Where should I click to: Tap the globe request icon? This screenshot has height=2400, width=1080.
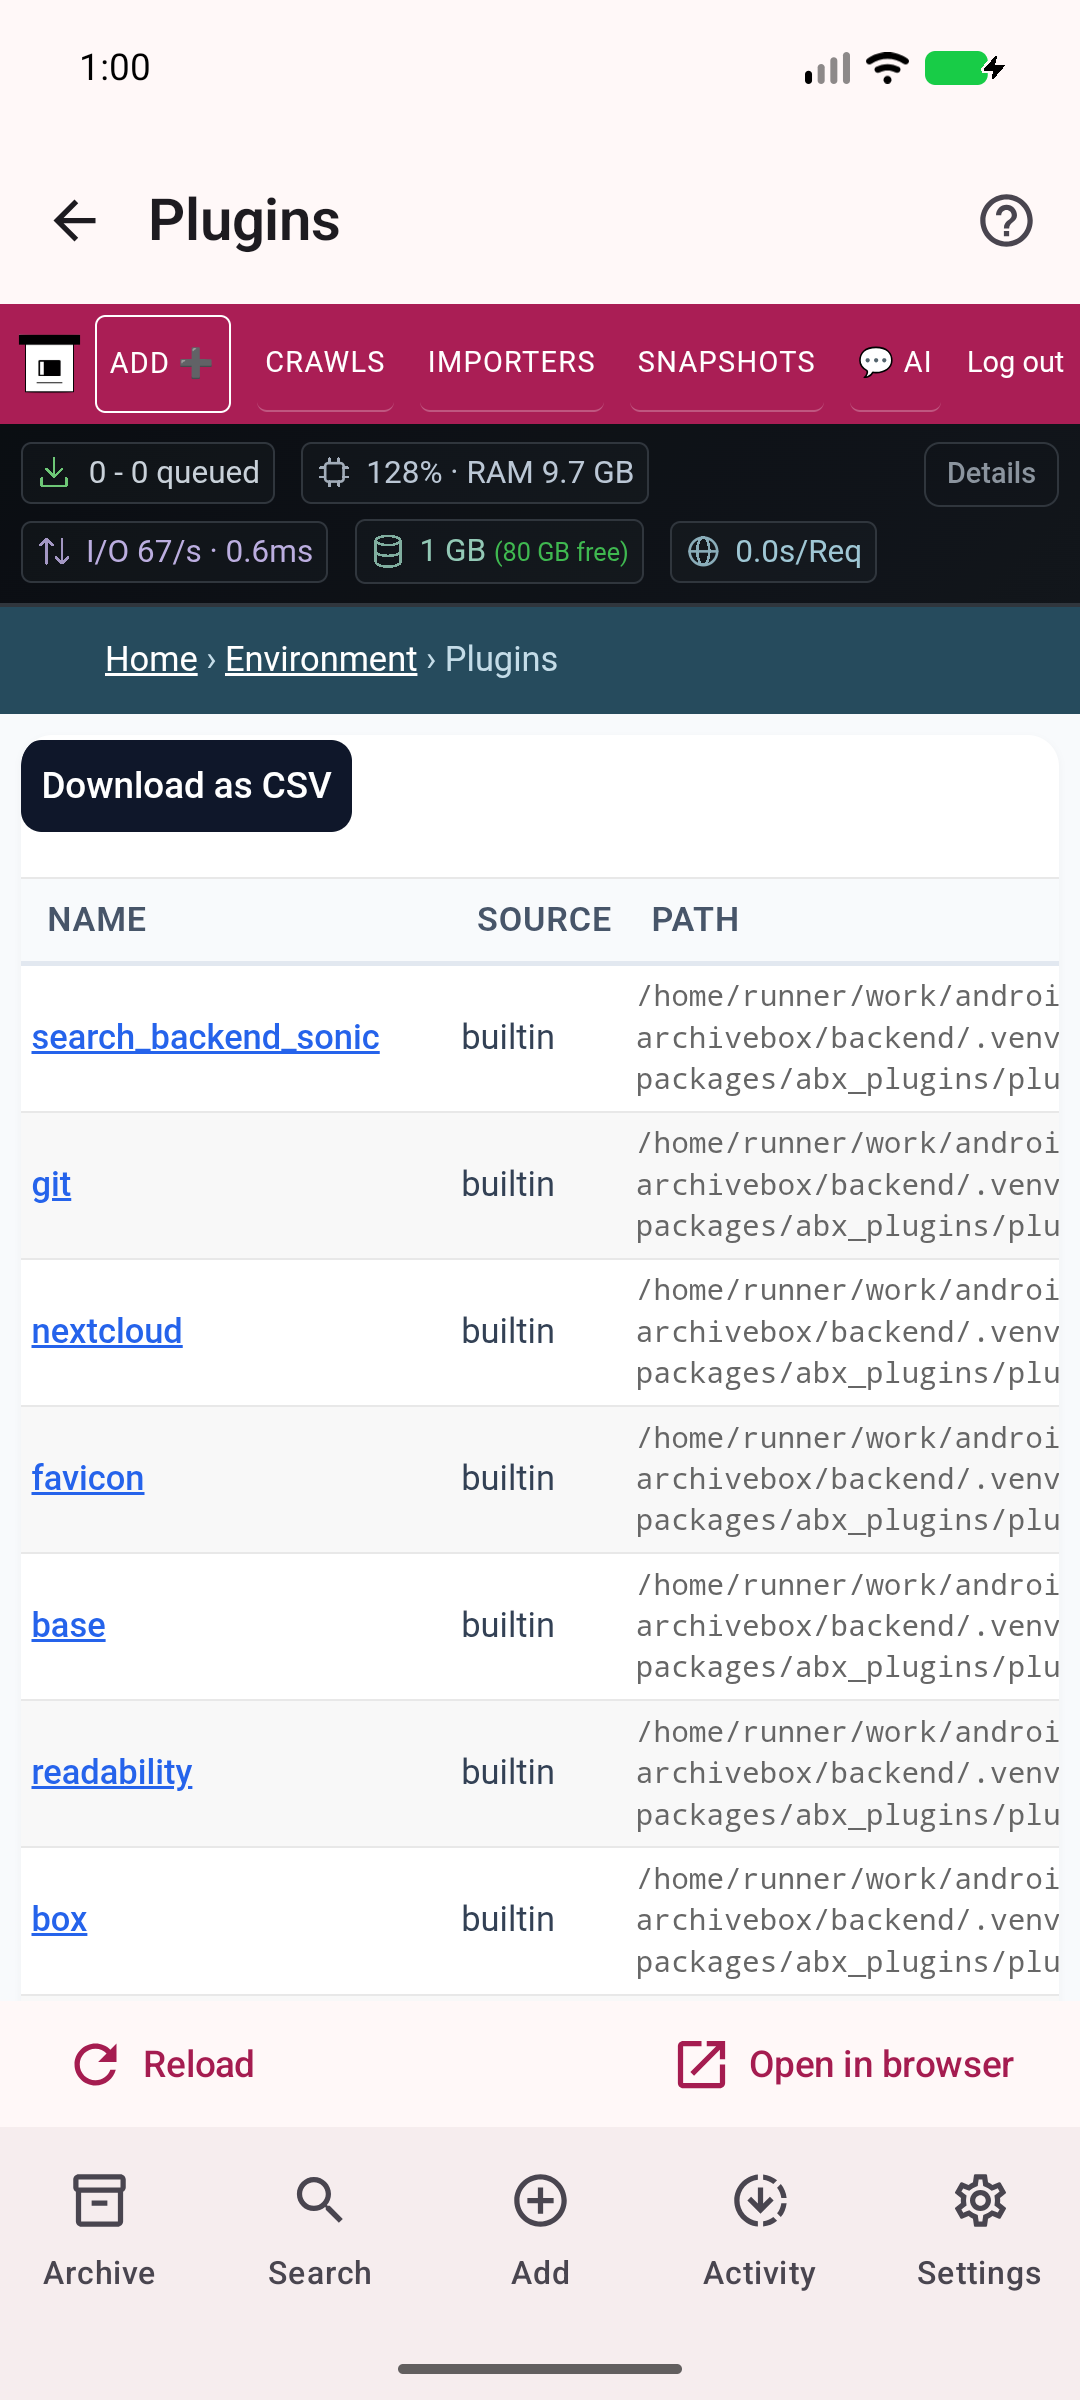point(703,552)
